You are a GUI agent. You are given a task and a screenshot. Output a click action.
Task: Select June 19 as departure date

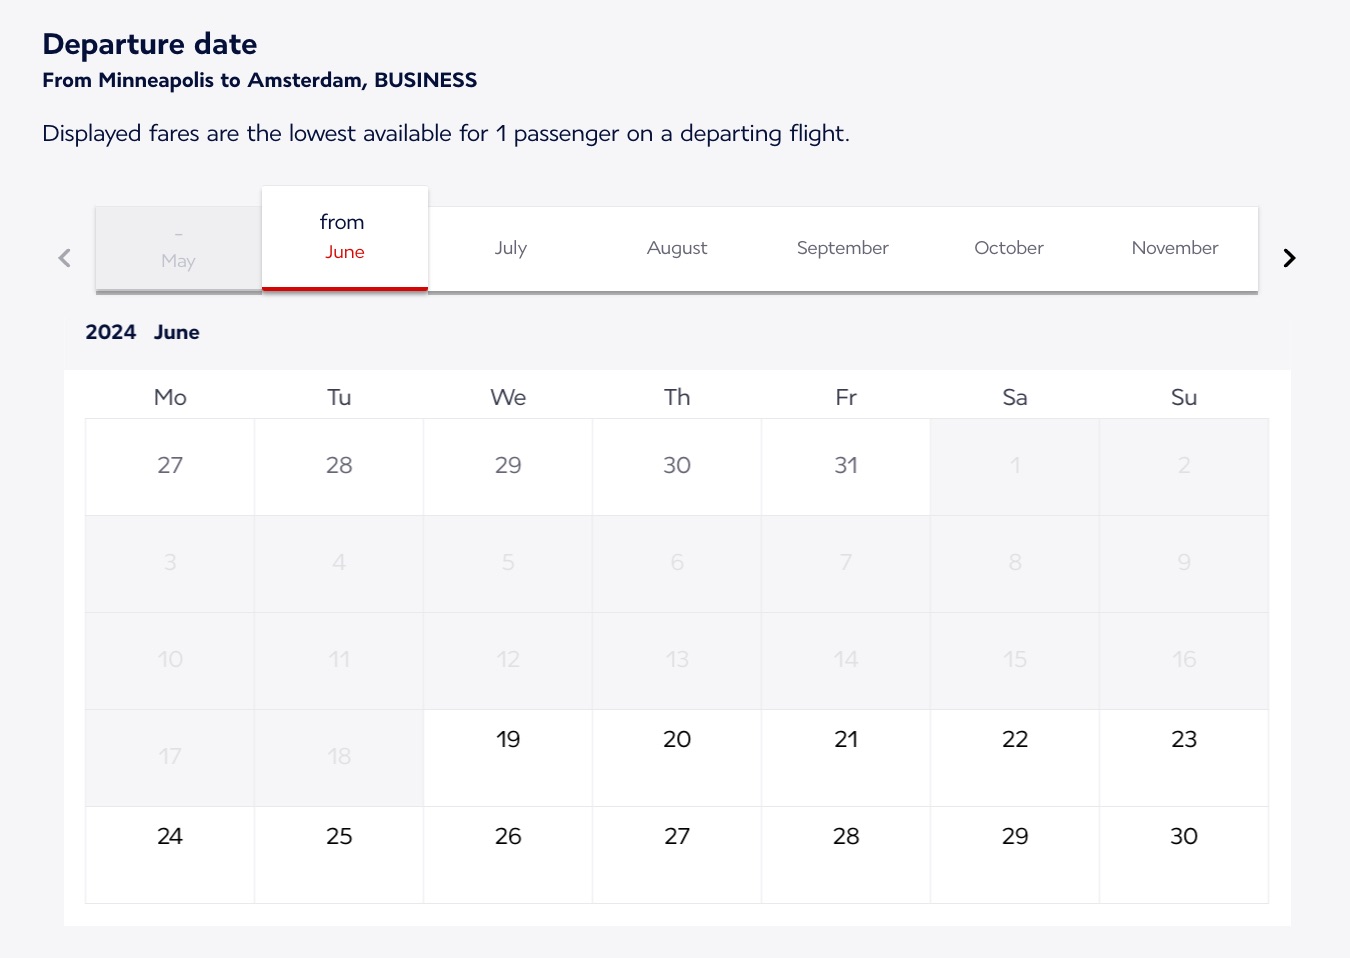click(508, 740)
